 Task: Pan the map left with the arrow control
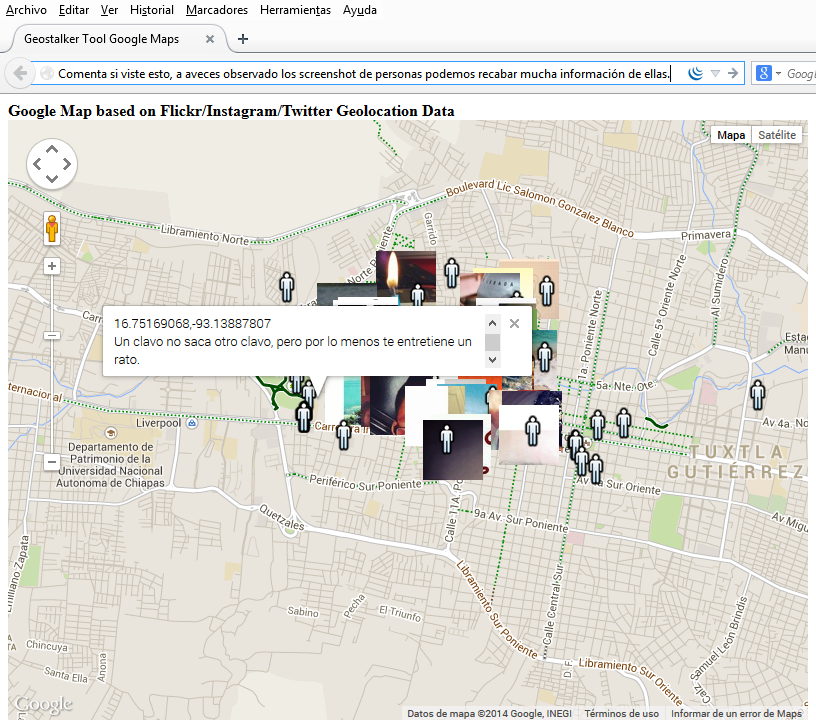click(37, 164)
